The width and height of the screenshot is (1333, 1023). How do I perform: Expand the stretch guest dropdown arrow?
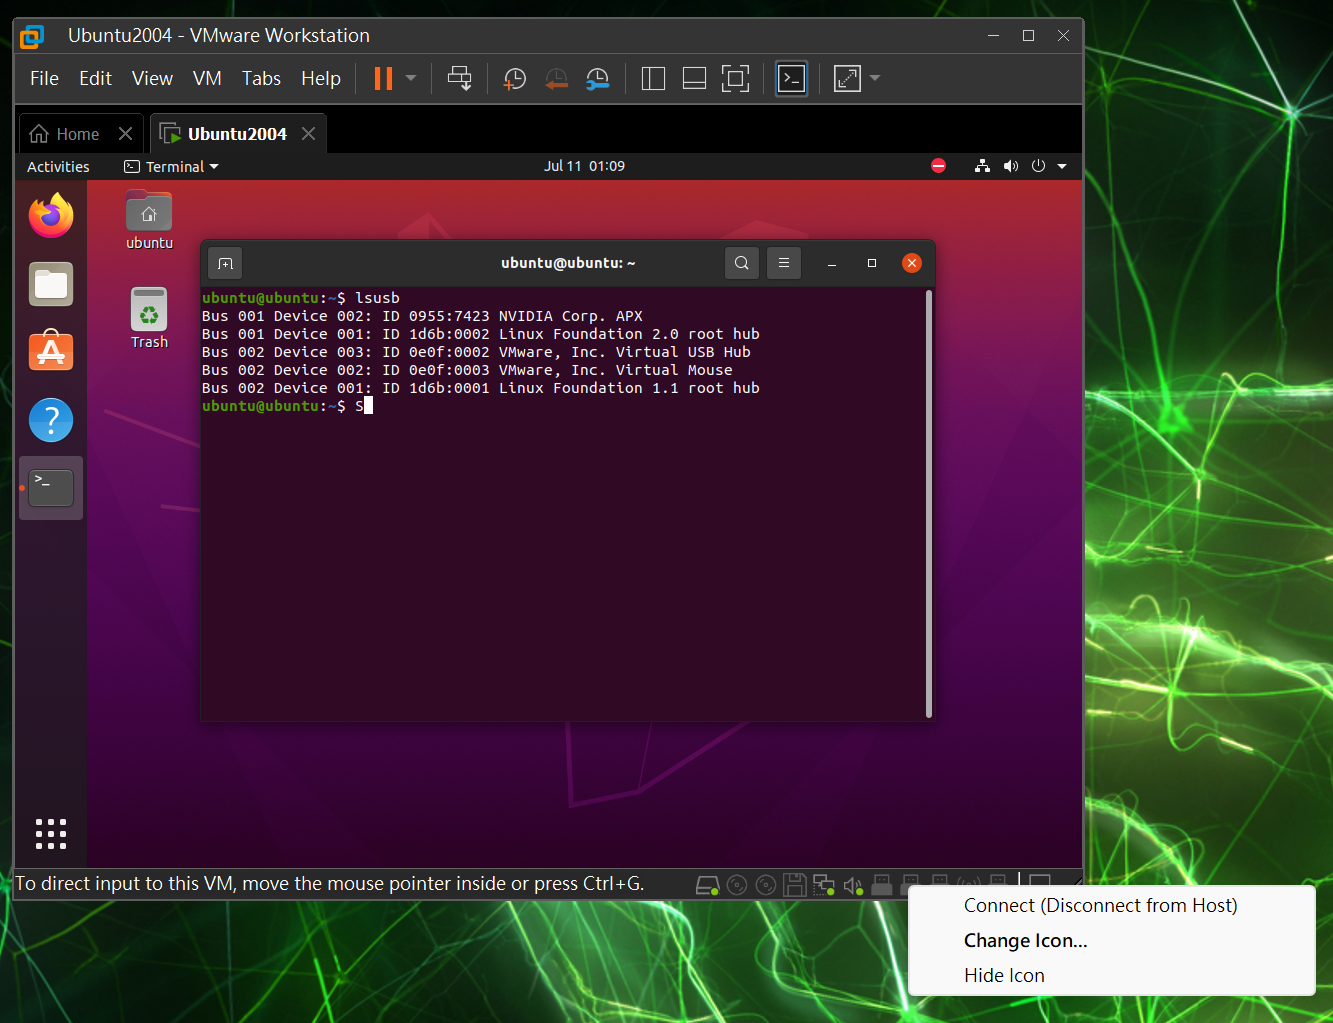(875, 78)
